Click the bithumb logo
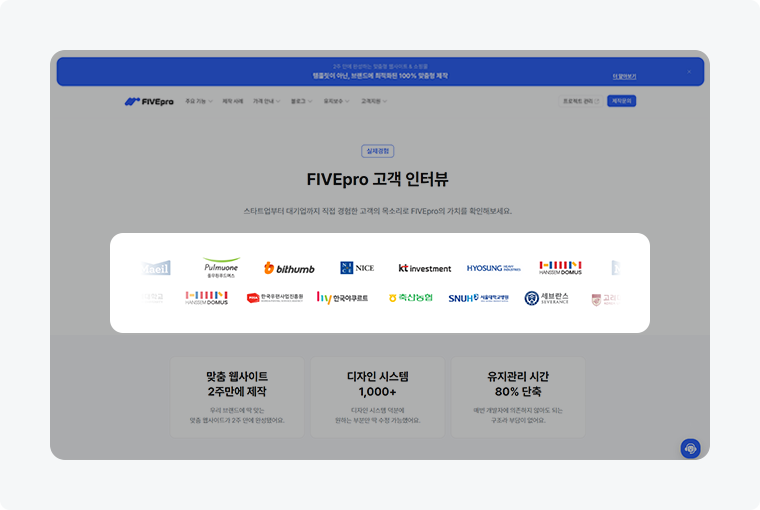 tap(289, 268)
